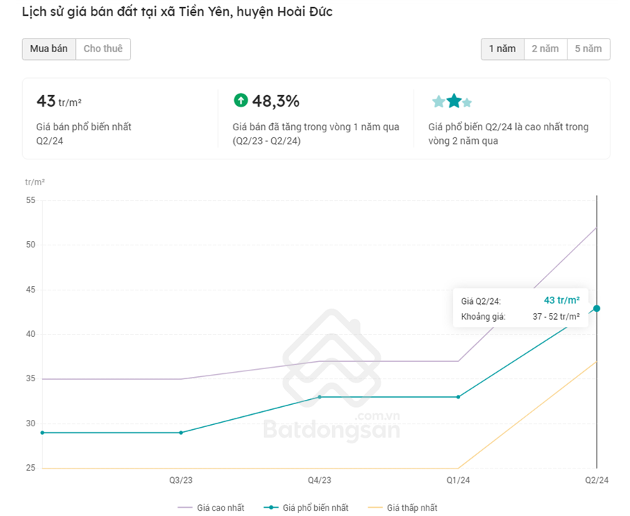Select the 2 năm time range
The image size is (630, 516).
coord(545,49)
